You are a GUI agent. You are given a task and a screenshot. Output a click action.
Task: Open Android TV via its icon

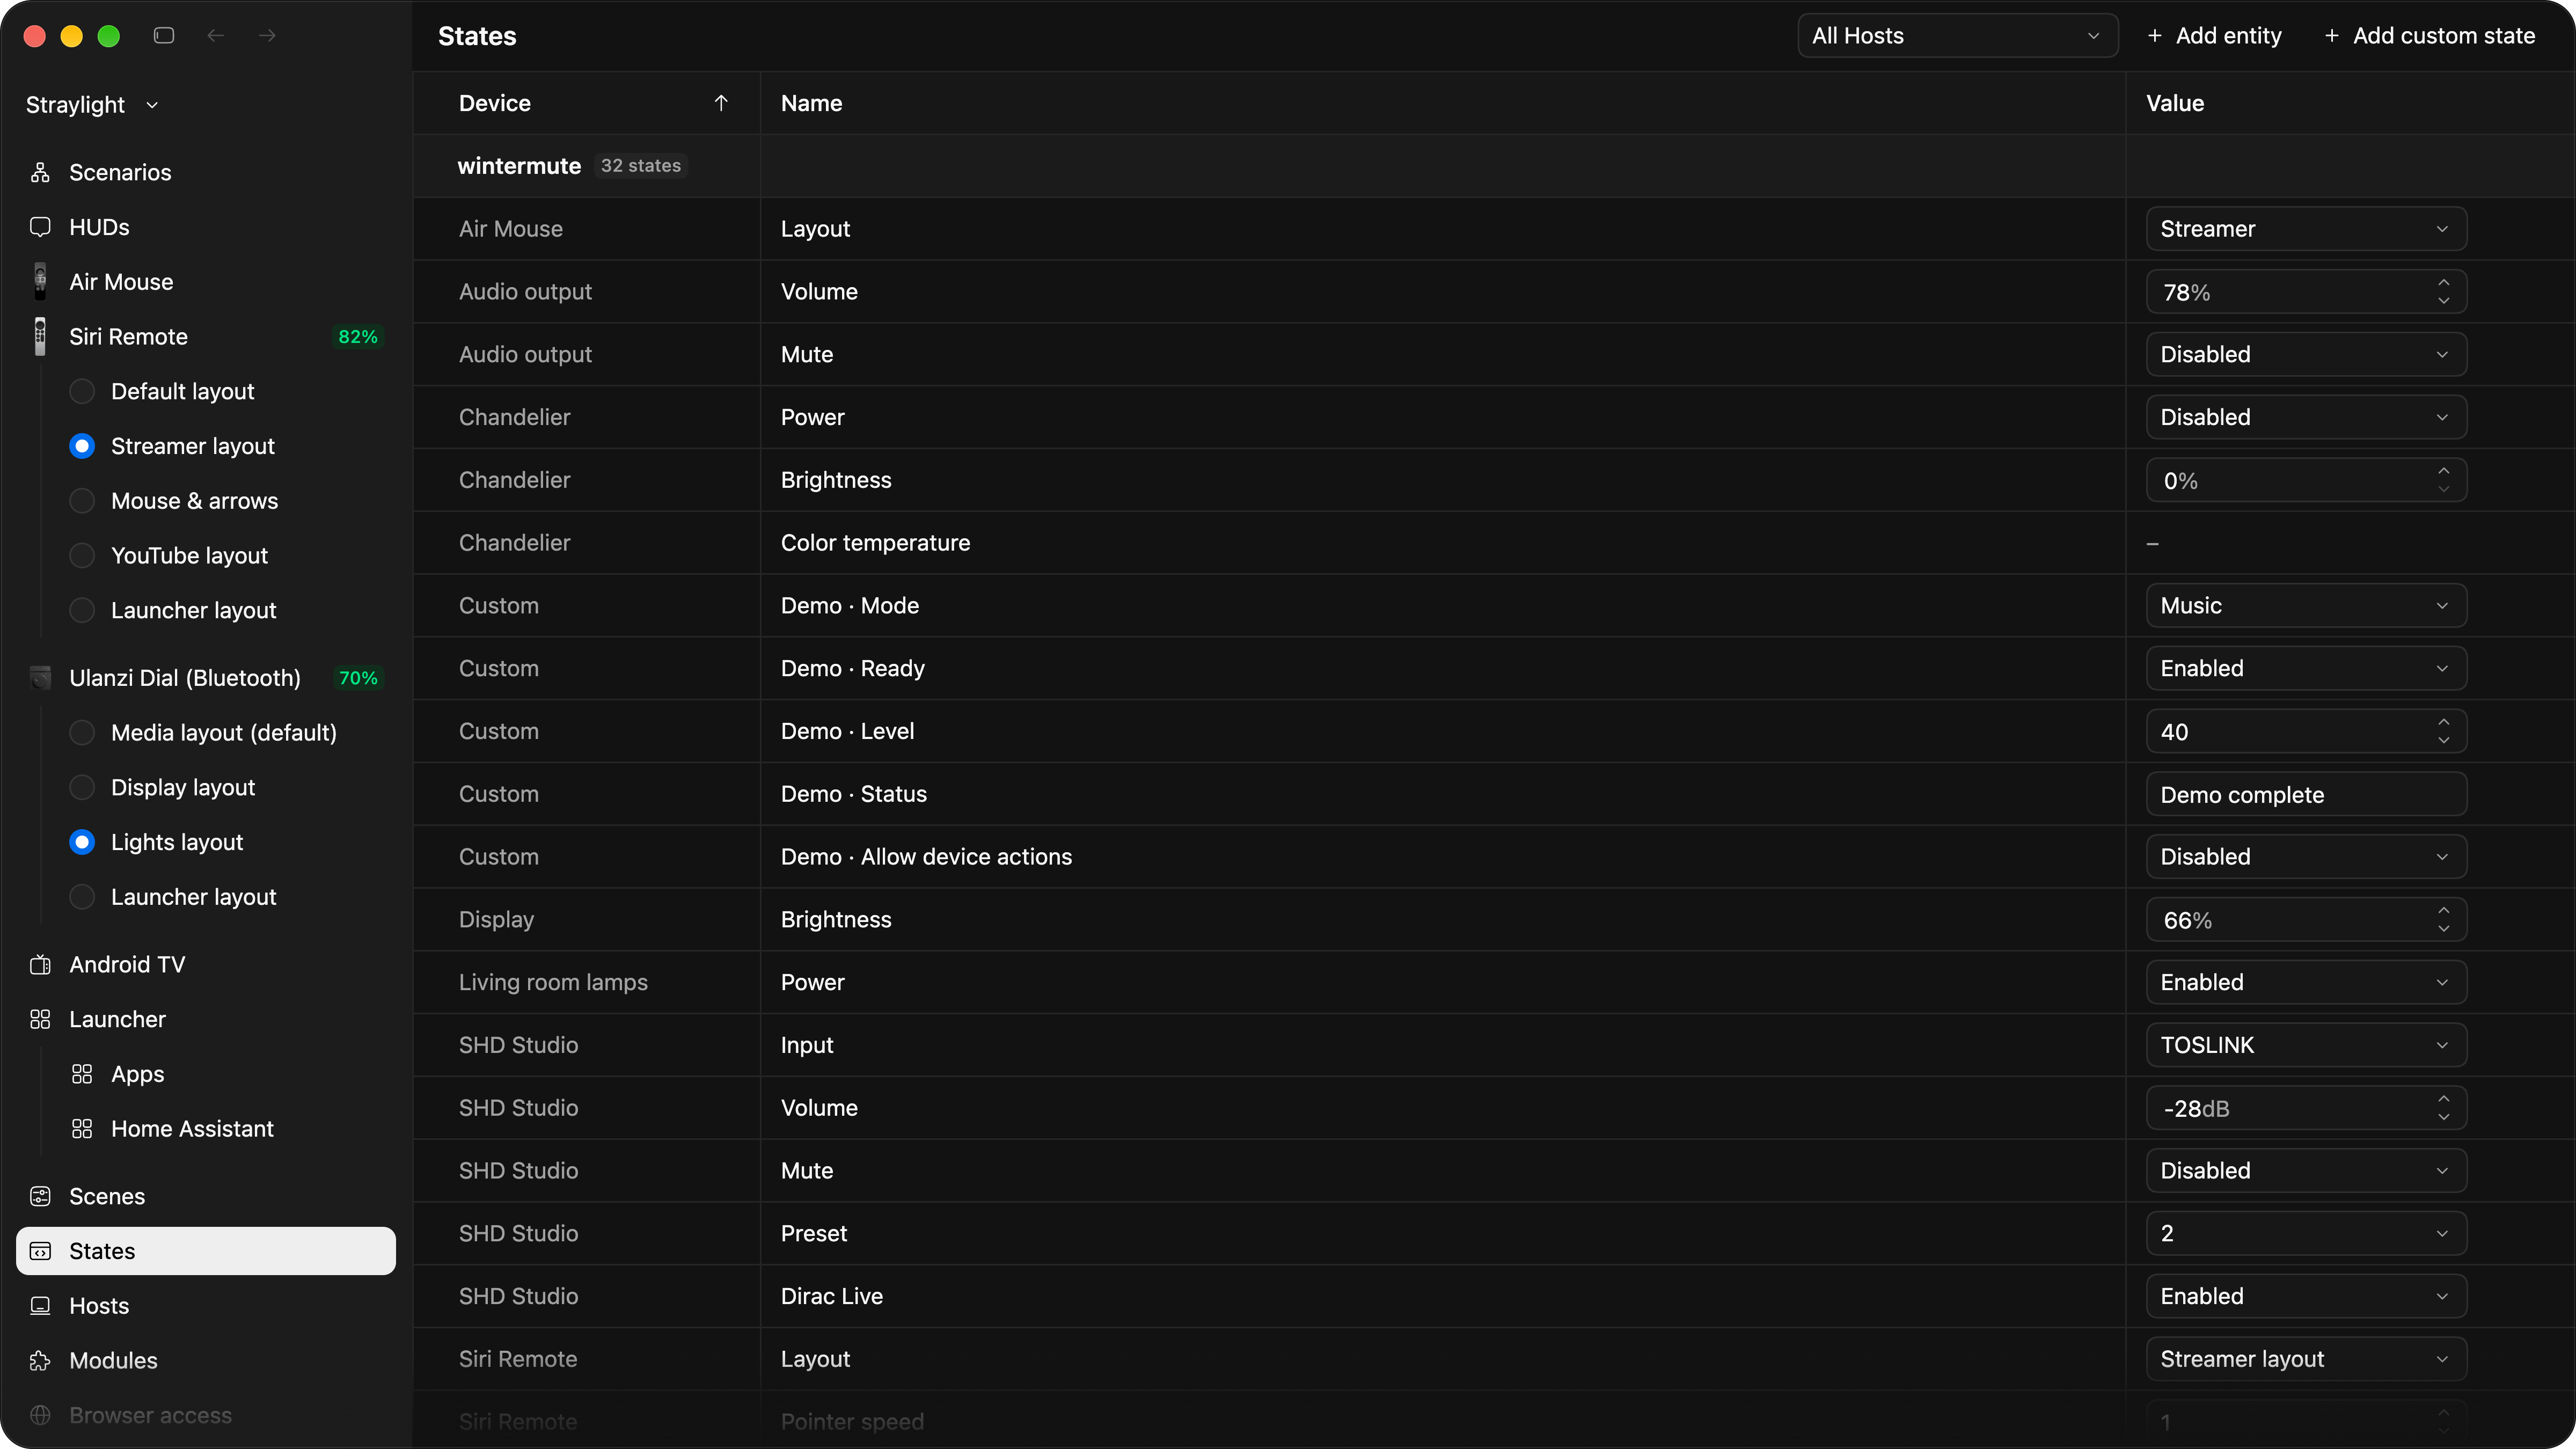pos(40,964)
